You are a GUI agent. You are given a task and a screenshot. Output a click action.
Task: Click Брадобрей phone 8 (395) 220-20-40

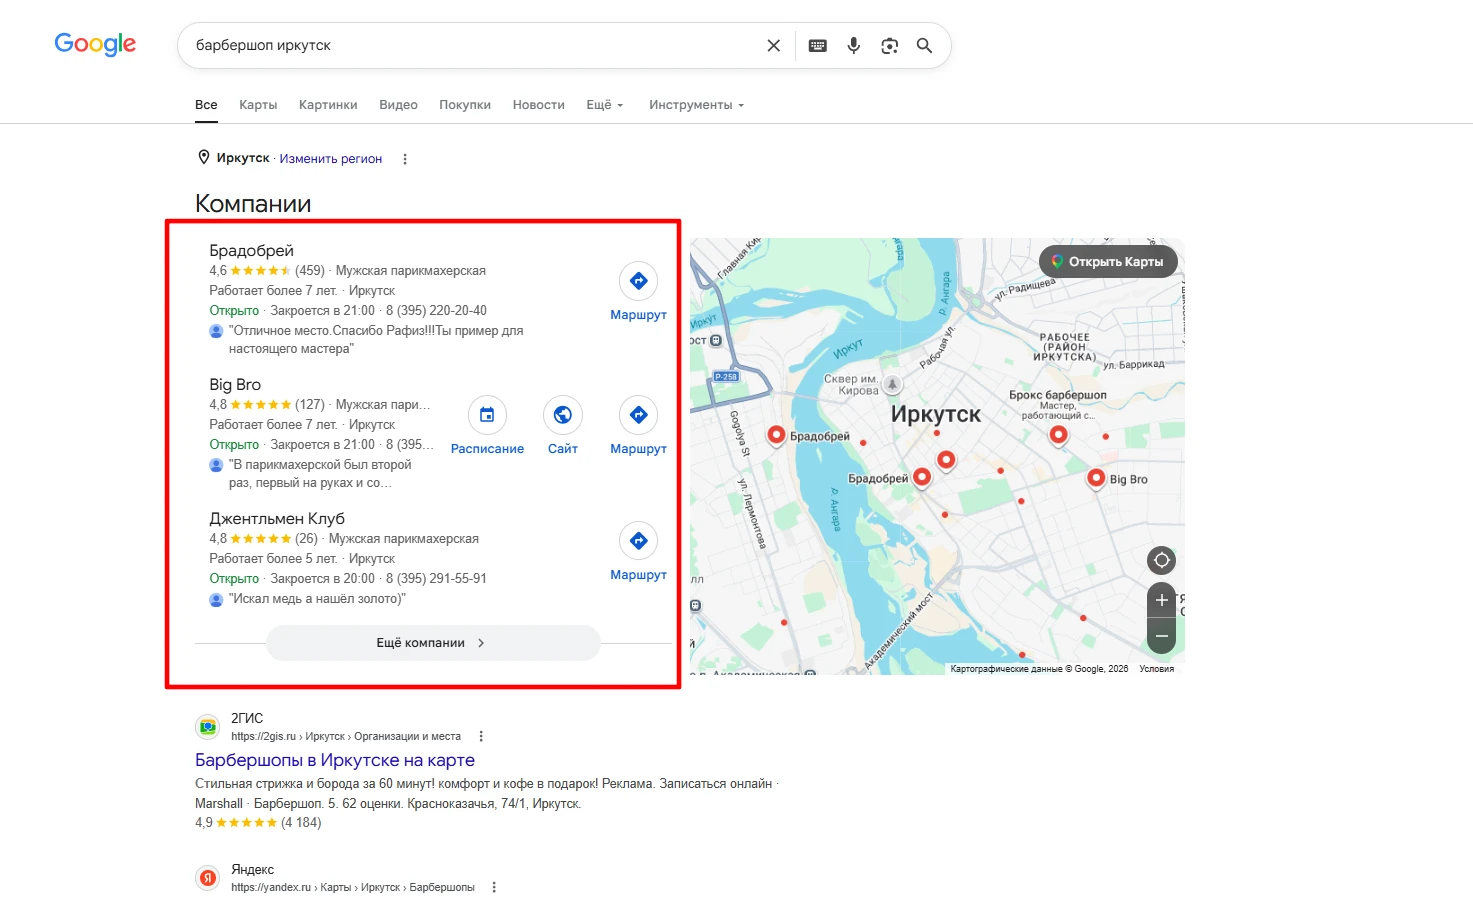(436, 311)
